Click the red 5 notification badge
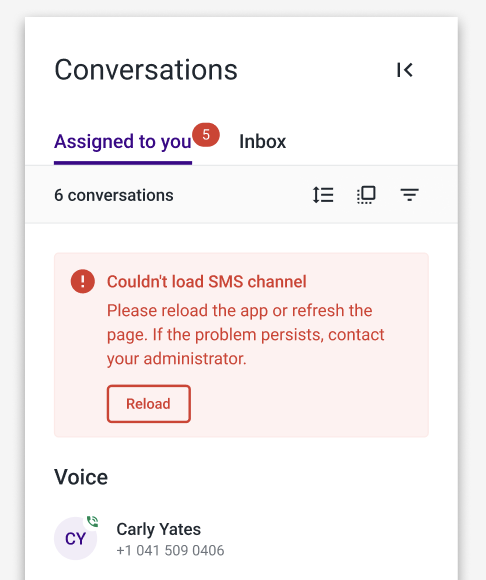The image size is (486, 580). [x=206, y=135]
